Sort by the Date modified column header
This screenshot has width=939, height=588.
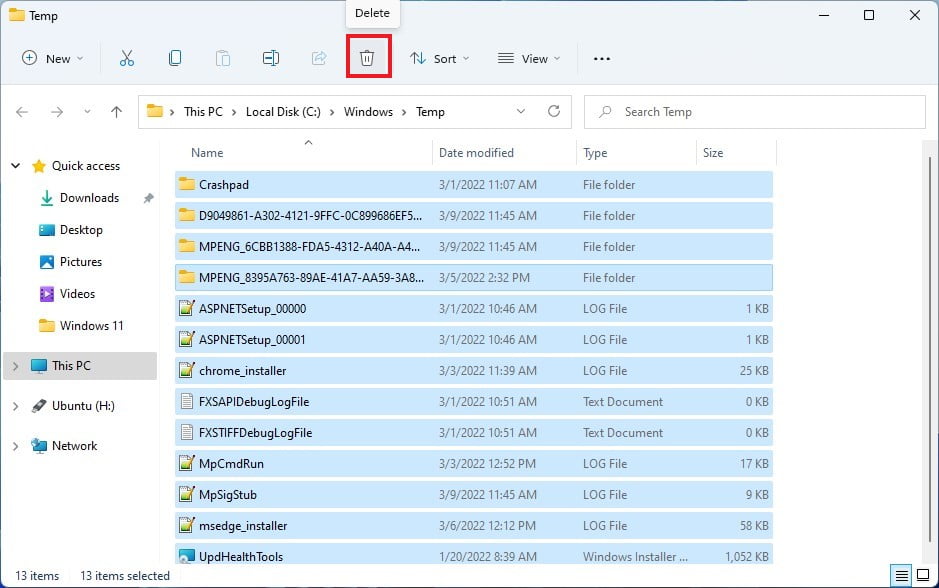[x=476, y=153]
